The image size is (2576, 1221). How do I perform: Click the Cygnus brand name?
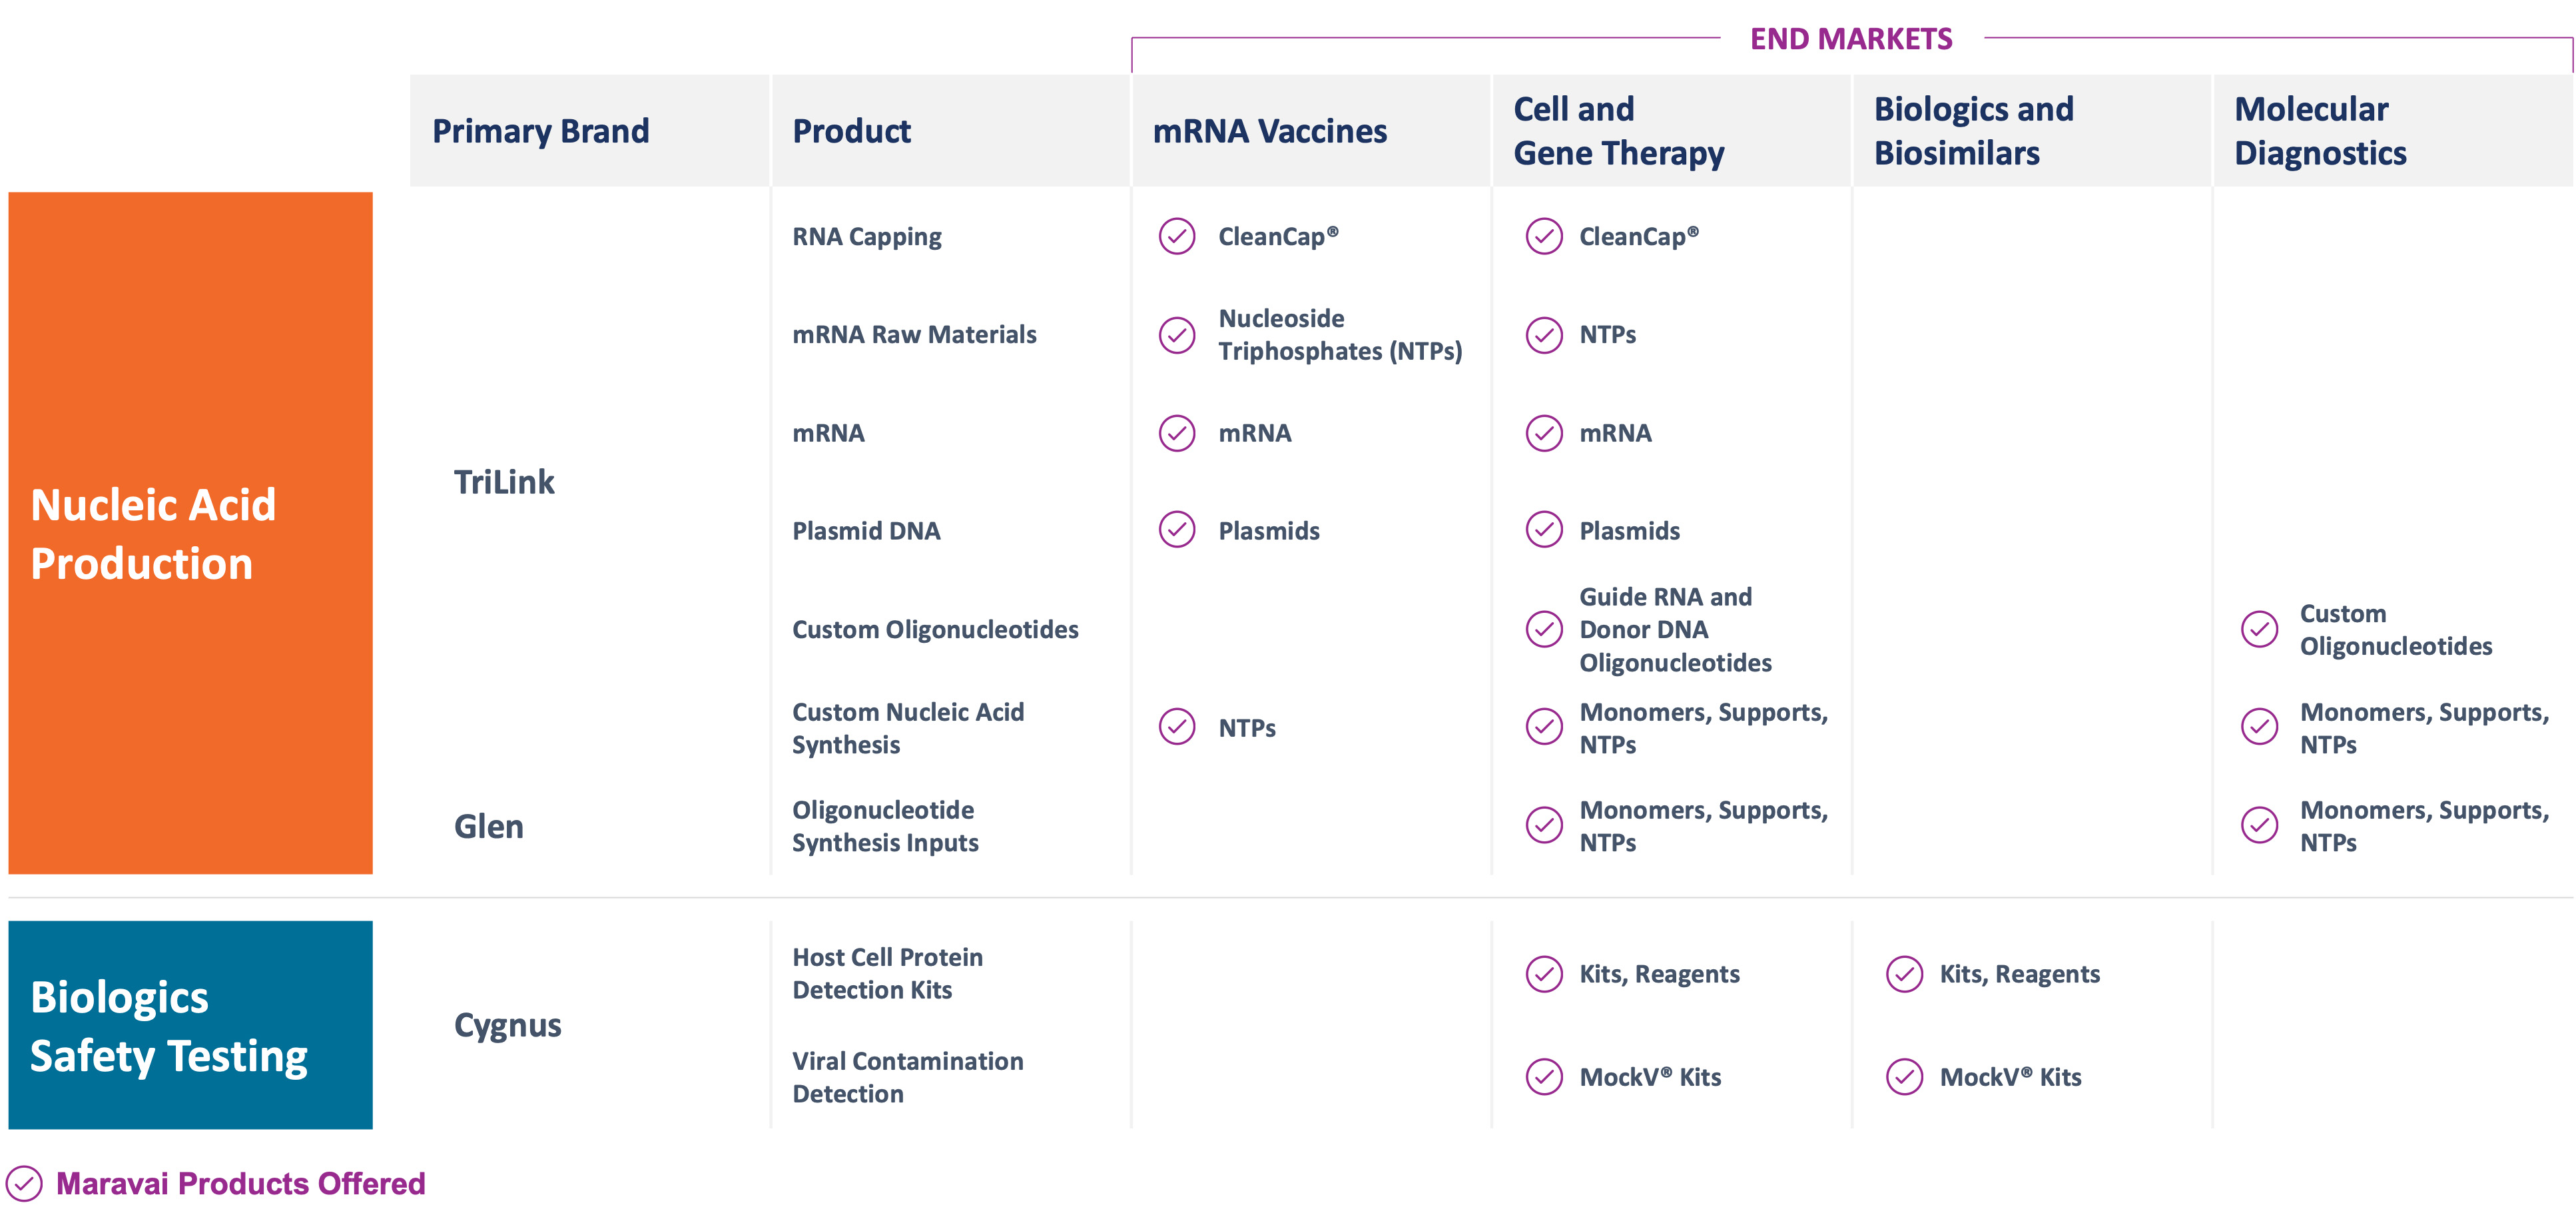coord(507,1025)
